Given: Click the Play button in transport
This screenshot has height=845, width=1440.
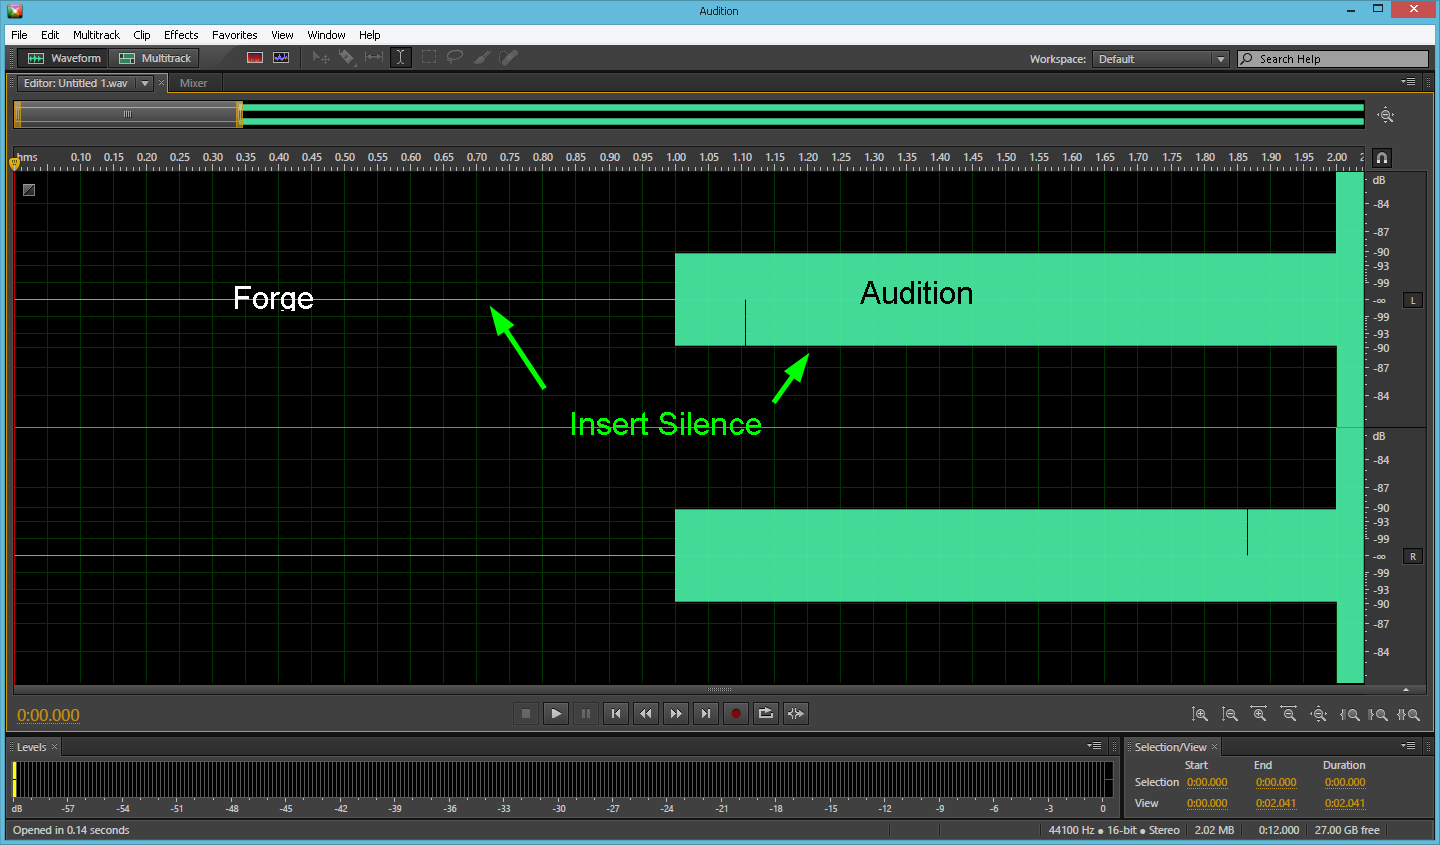Looking at the screenshot, I should (x=556, y=714).
